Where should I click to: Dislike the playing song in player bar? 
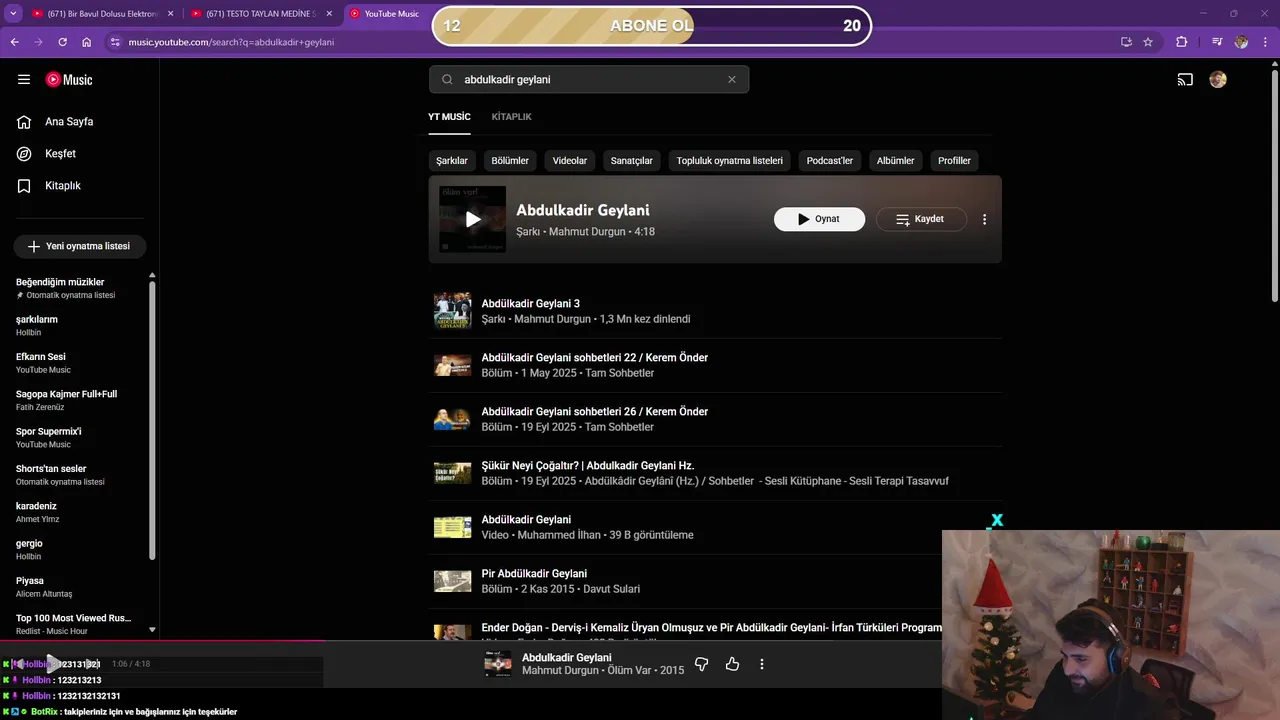click(701, 664)
